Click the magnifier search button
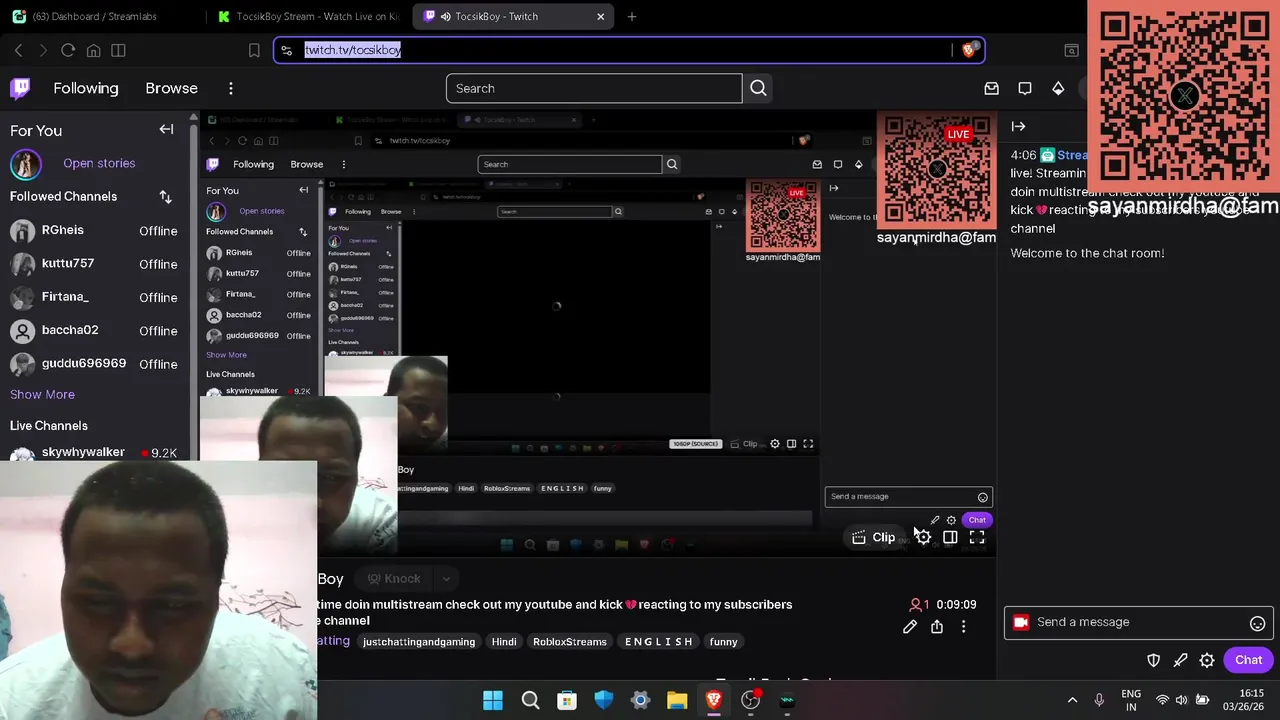The height and width of the screenshot is (720, 1280). point(758,88)
